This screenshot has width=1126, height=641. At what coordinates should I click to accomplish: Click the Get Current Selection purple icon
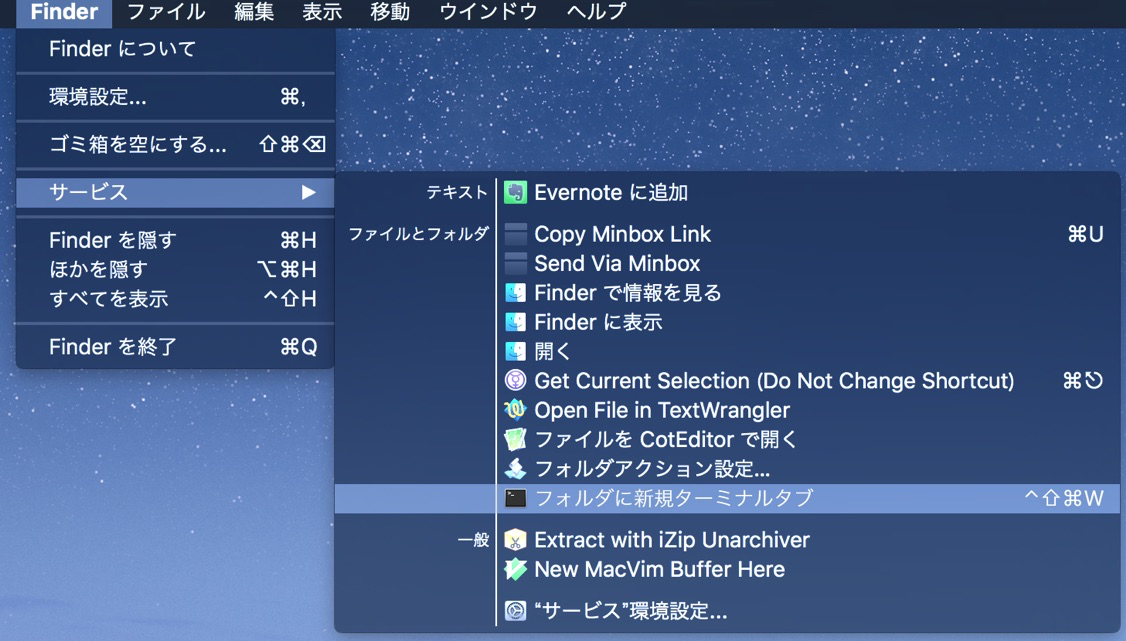(515, 380)
